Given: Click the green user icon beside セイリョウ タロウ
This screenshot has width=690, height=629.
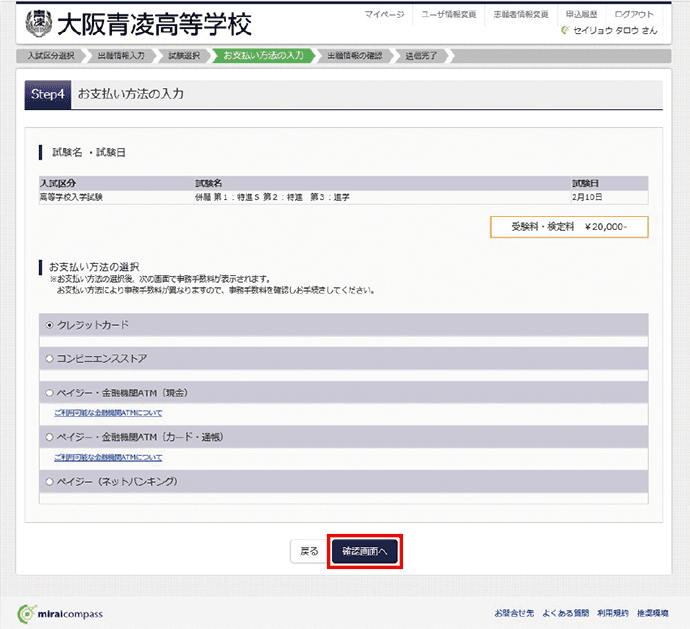Looking at the screenshot, I should pyautogui.click(x=565, y=30).
